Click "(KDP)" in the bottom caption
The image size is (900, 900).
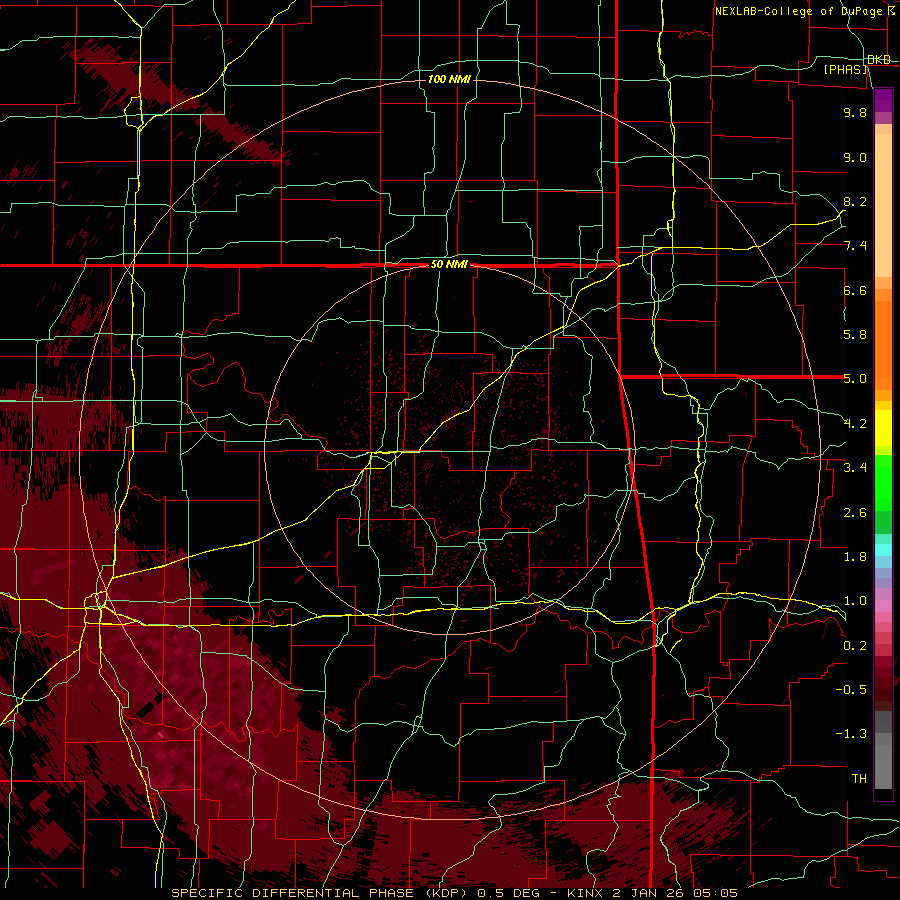point(445,893)
